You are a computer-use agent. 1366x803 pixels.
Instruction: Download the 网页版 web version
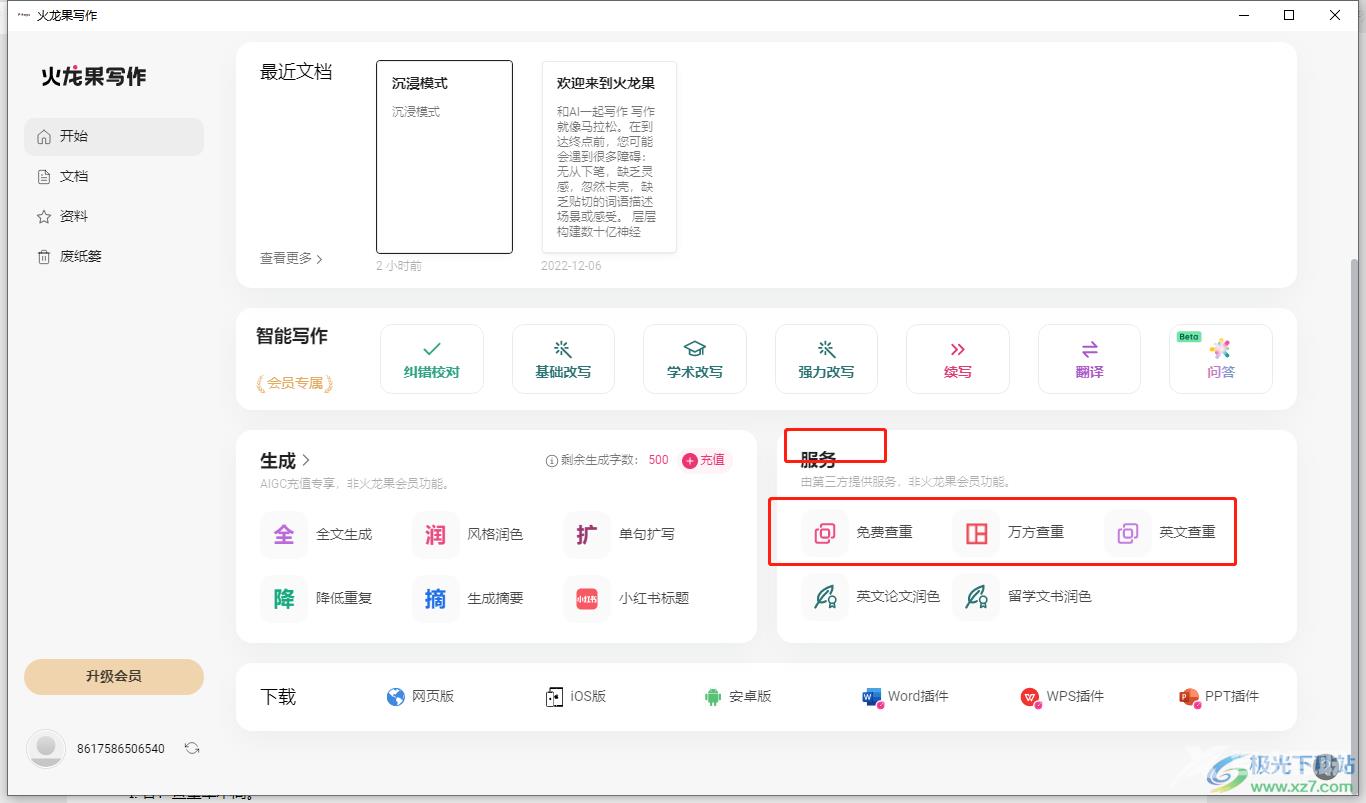click(420, 696)
